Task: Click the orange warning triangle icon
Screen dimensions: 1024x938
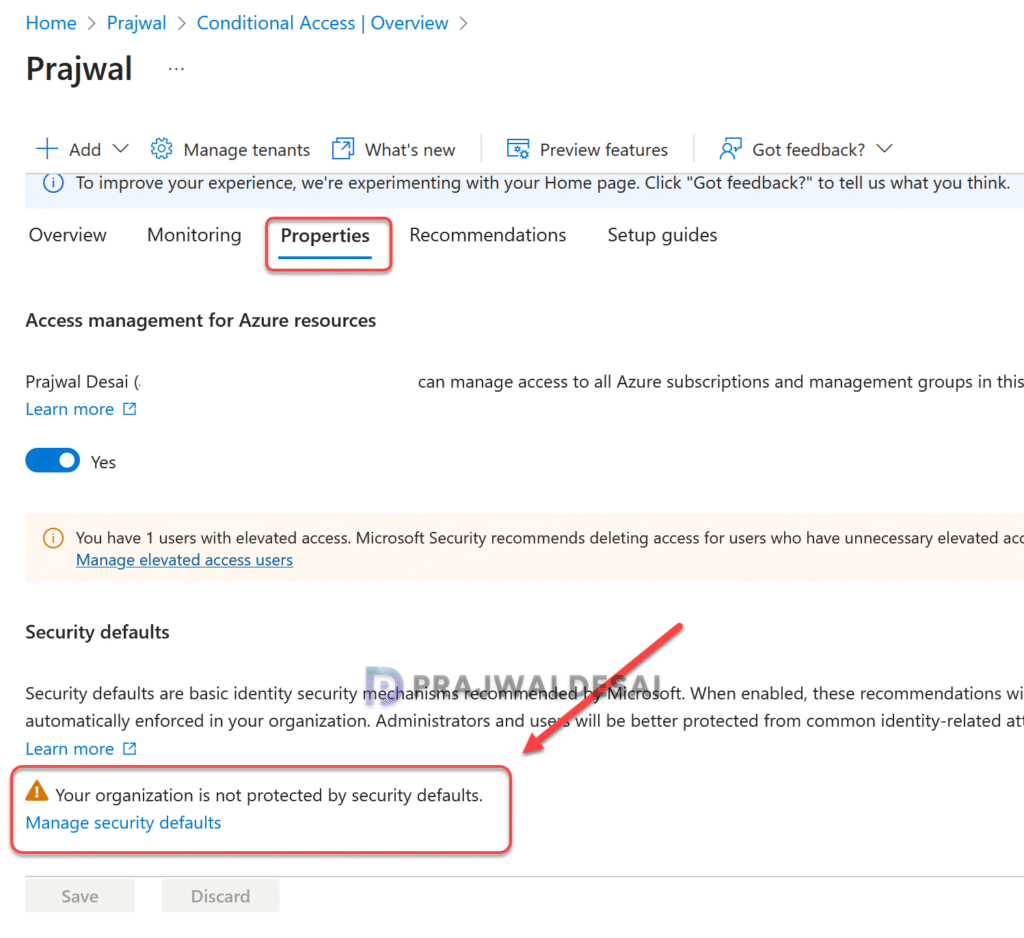Action: point(37,791)
